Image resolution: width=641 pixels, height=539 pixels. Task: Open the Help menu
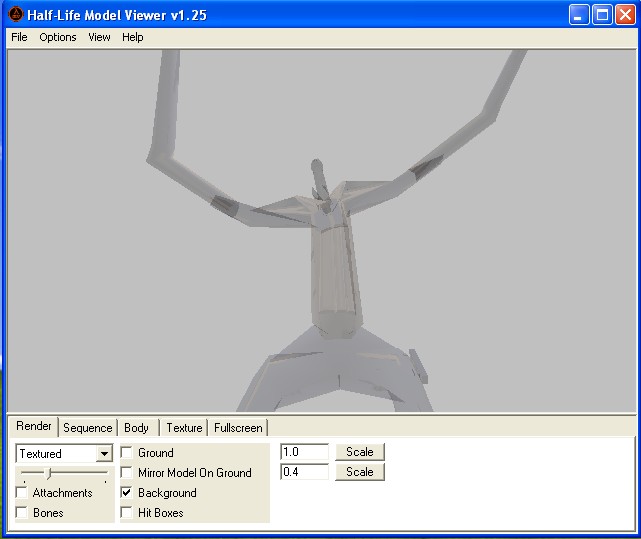[133, 37]
